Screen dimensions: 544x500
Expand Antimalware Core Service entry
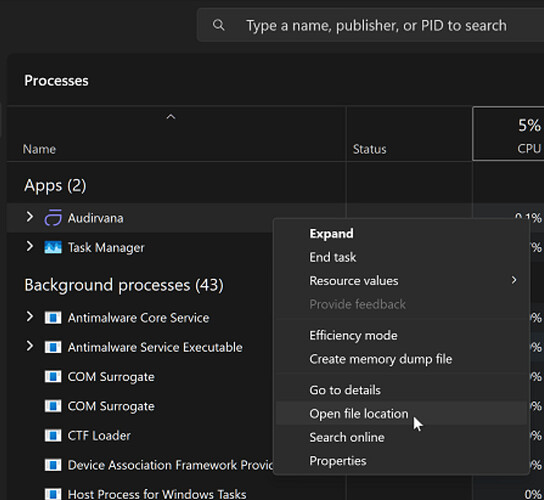pyautogui.click(x=30, y=316)
